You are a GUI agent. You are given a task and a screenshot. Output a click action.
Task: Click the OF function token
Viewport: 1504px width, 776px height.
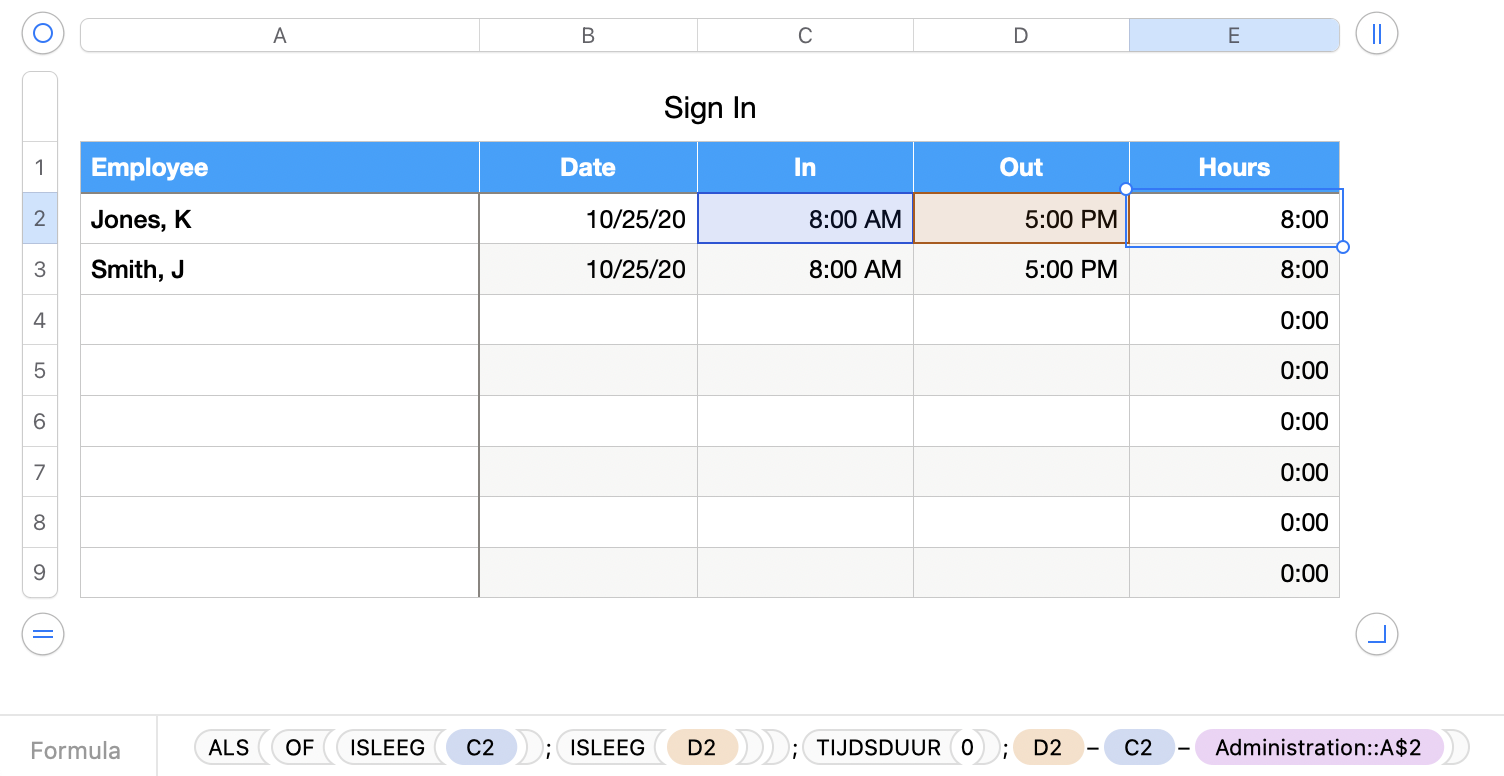(300, 748)
